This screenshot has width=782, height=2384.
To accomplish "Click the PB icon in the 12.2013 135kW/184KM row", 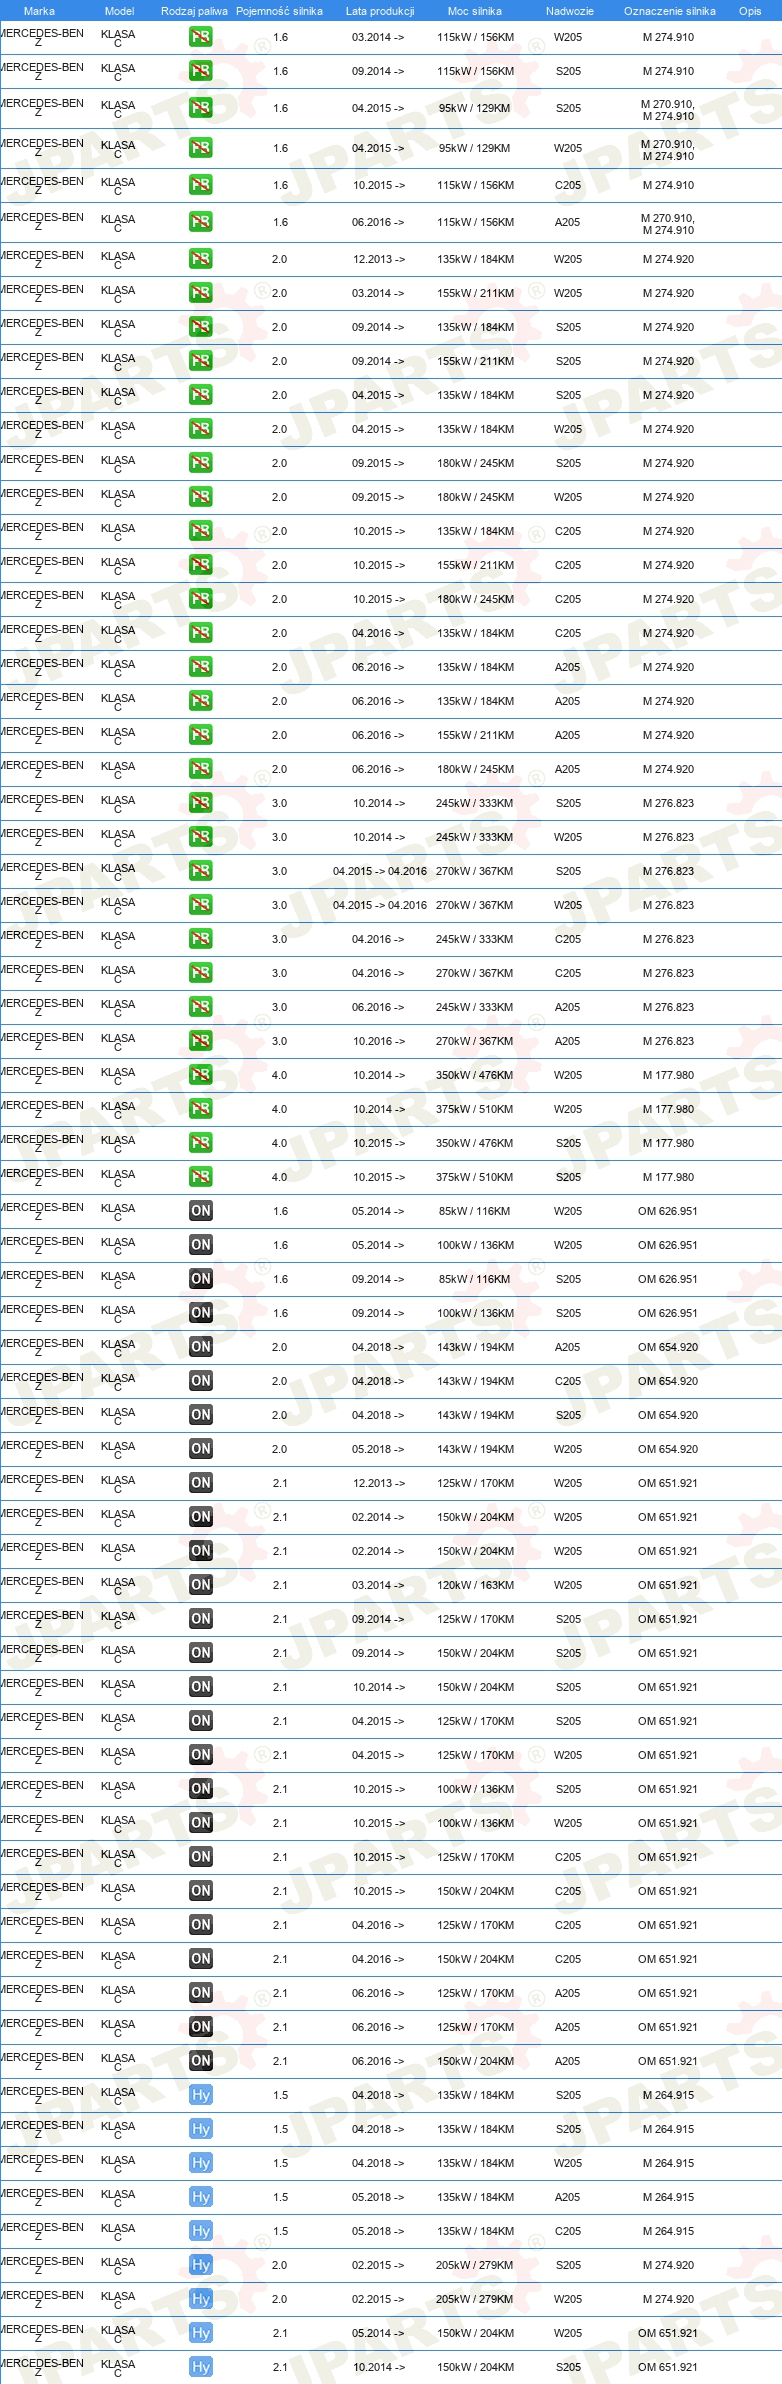I will coord(201,259).
